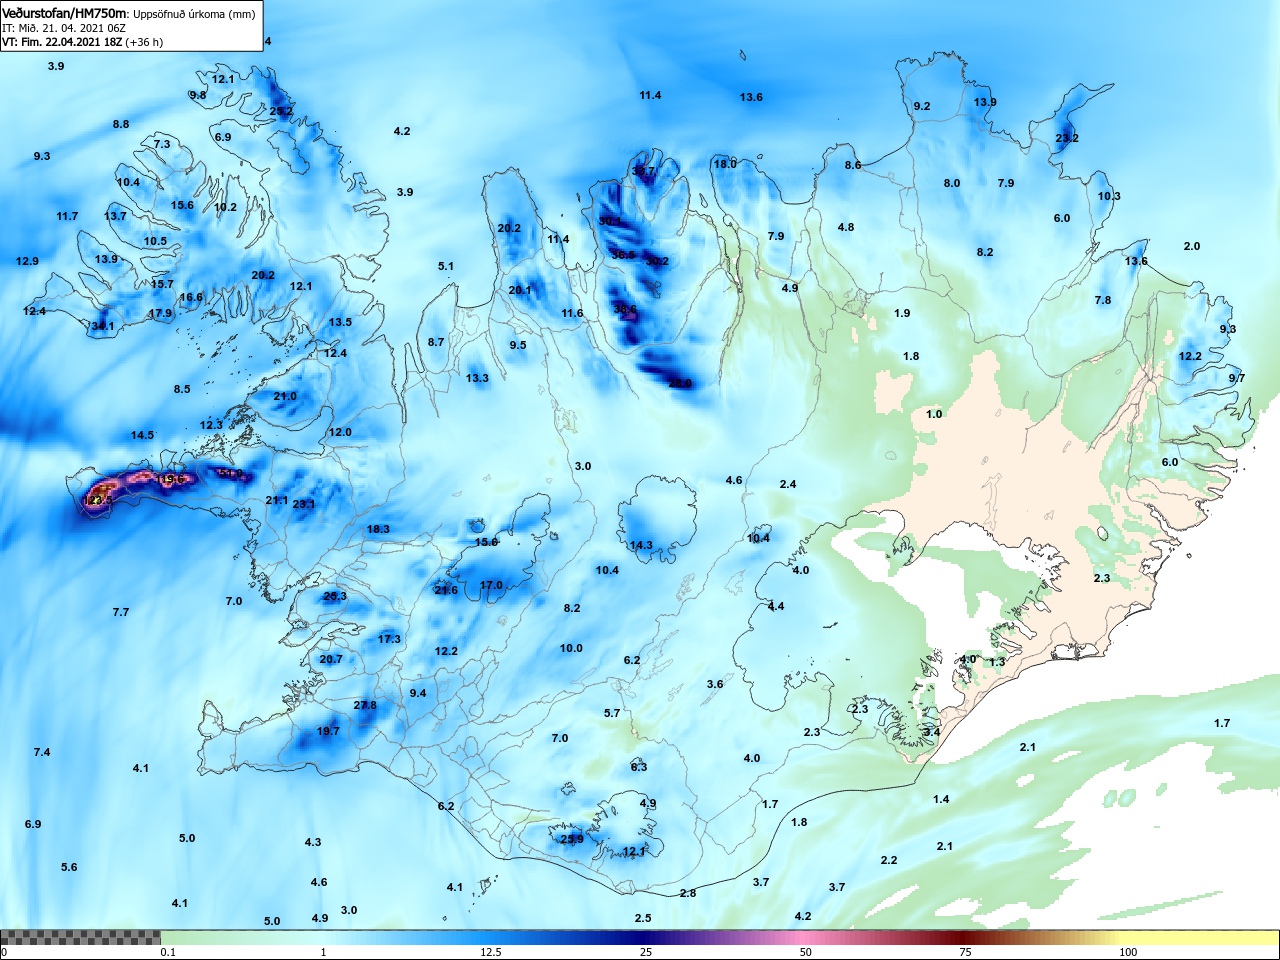Click the '13.5' precipitation value

coord(340,322)
